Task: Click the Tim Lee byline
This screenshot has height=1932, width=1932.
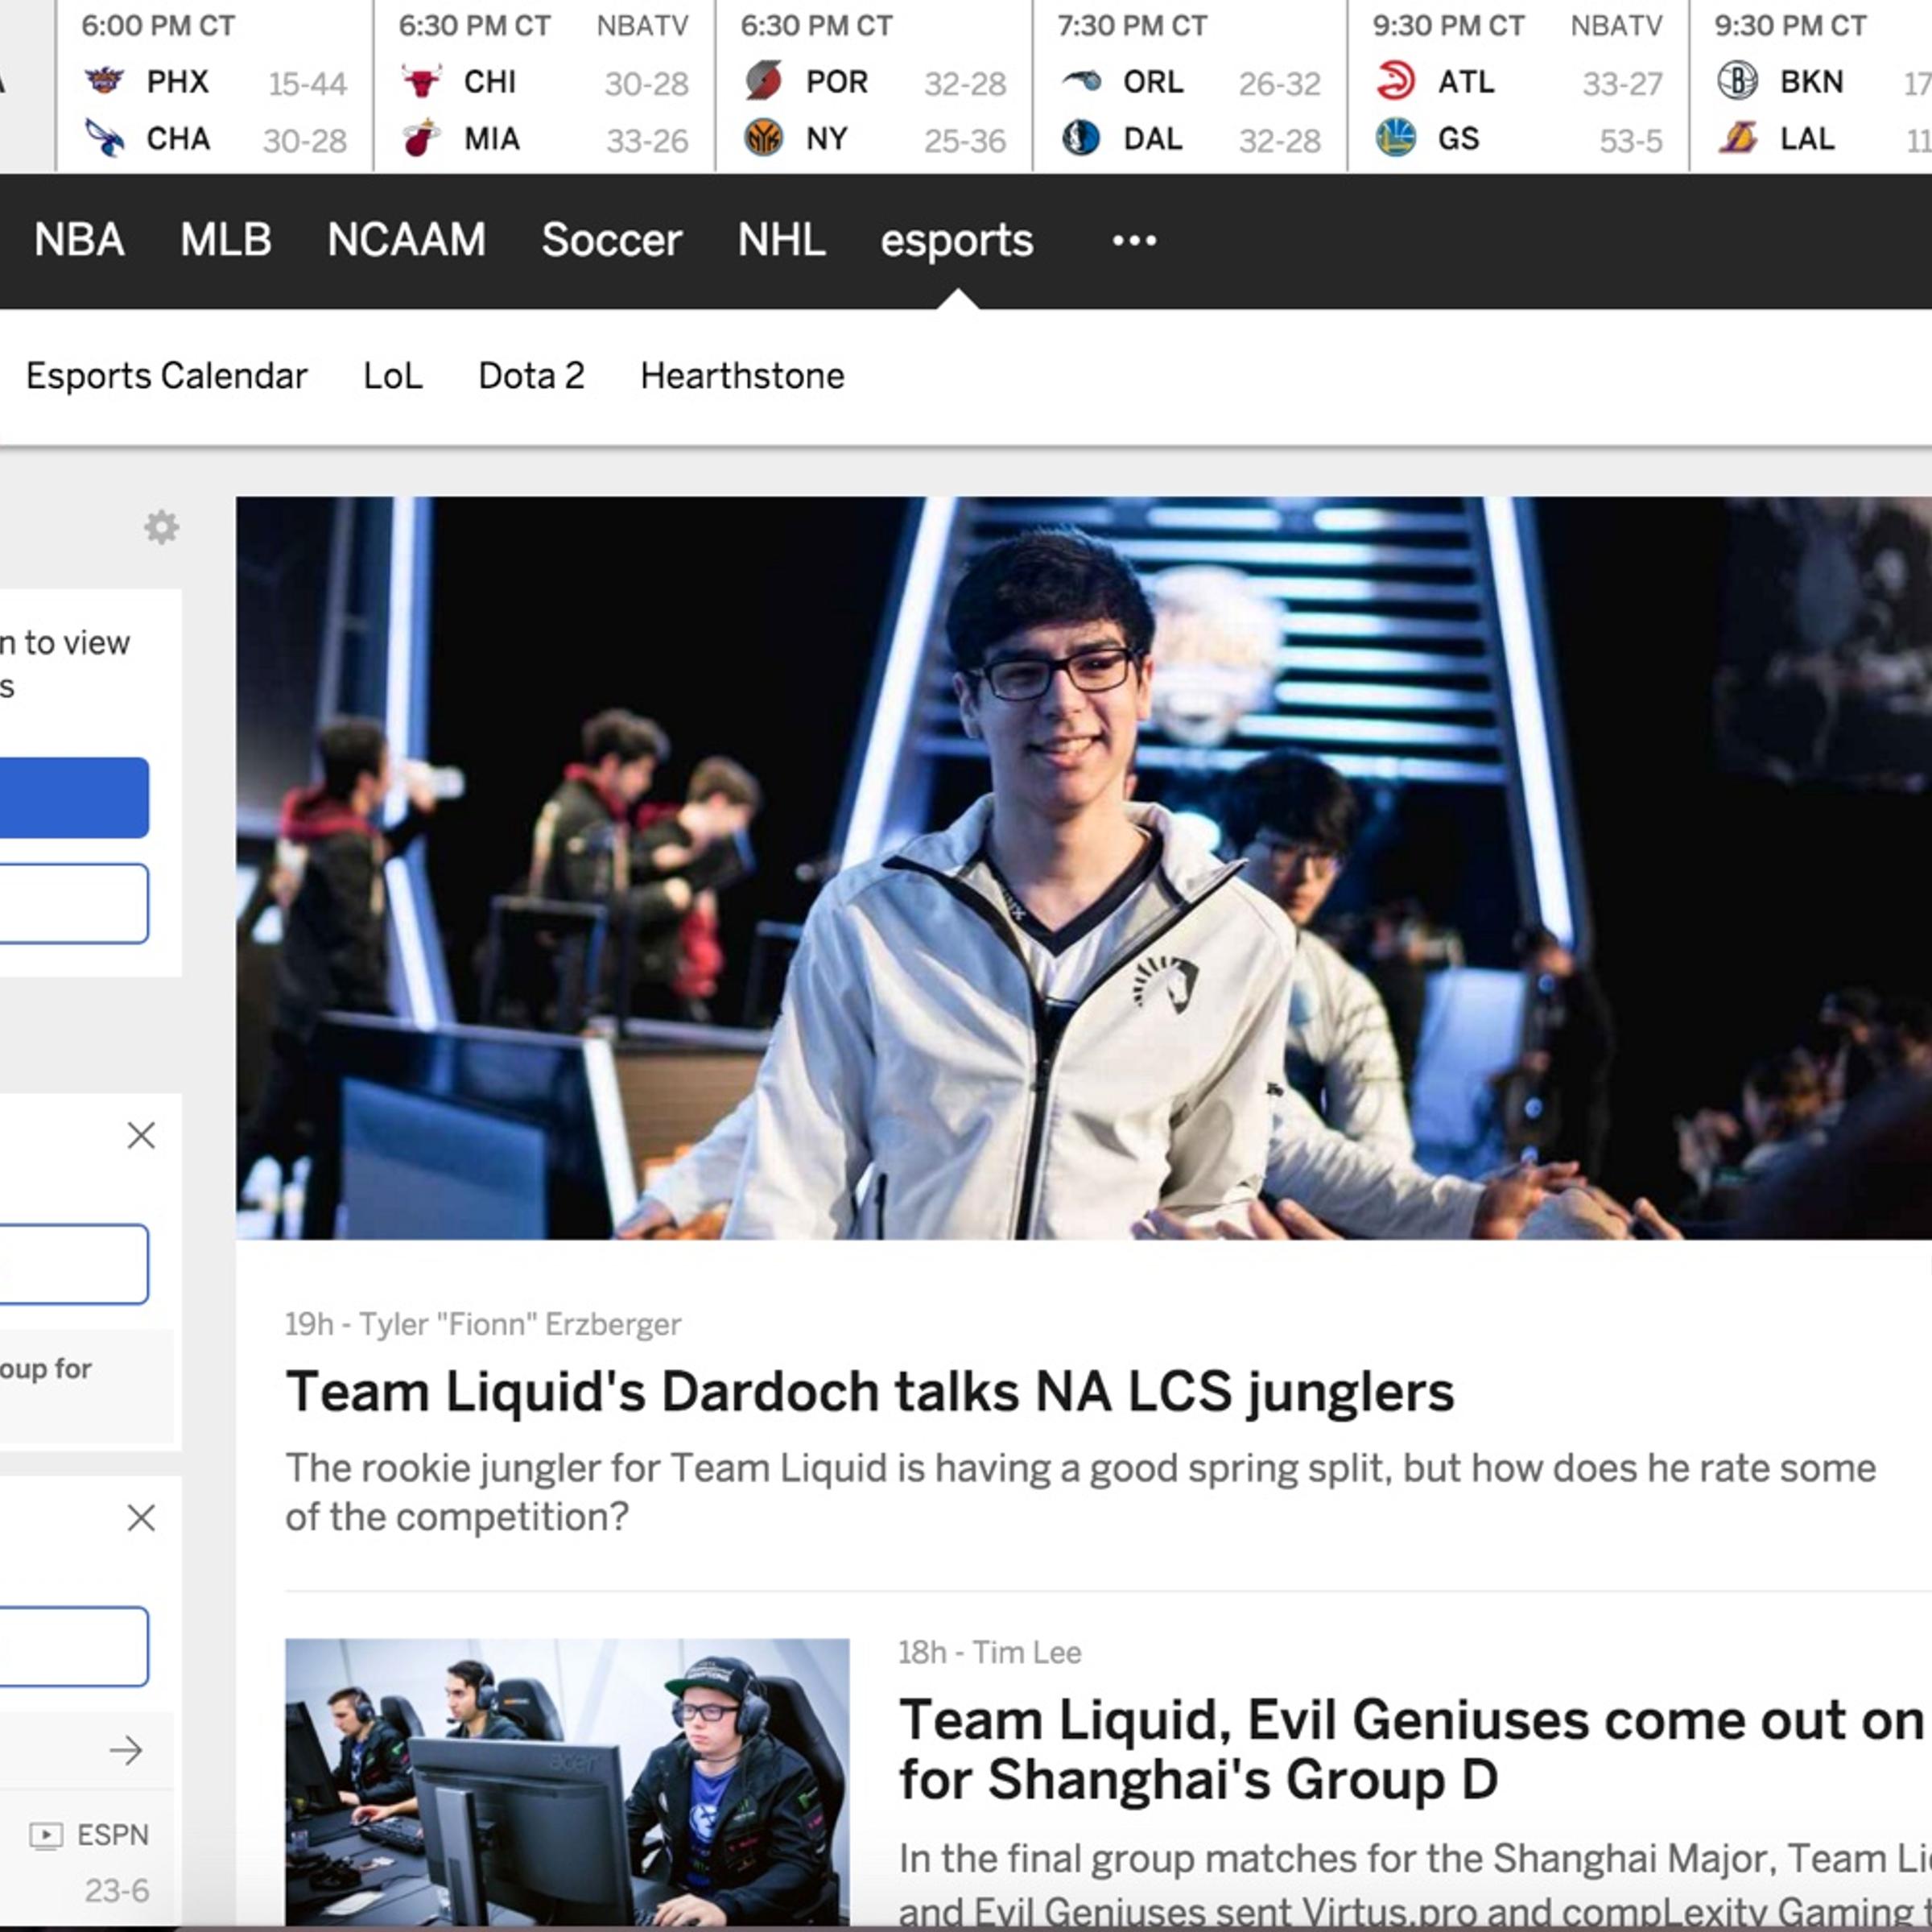Action: point(1029,1652)
